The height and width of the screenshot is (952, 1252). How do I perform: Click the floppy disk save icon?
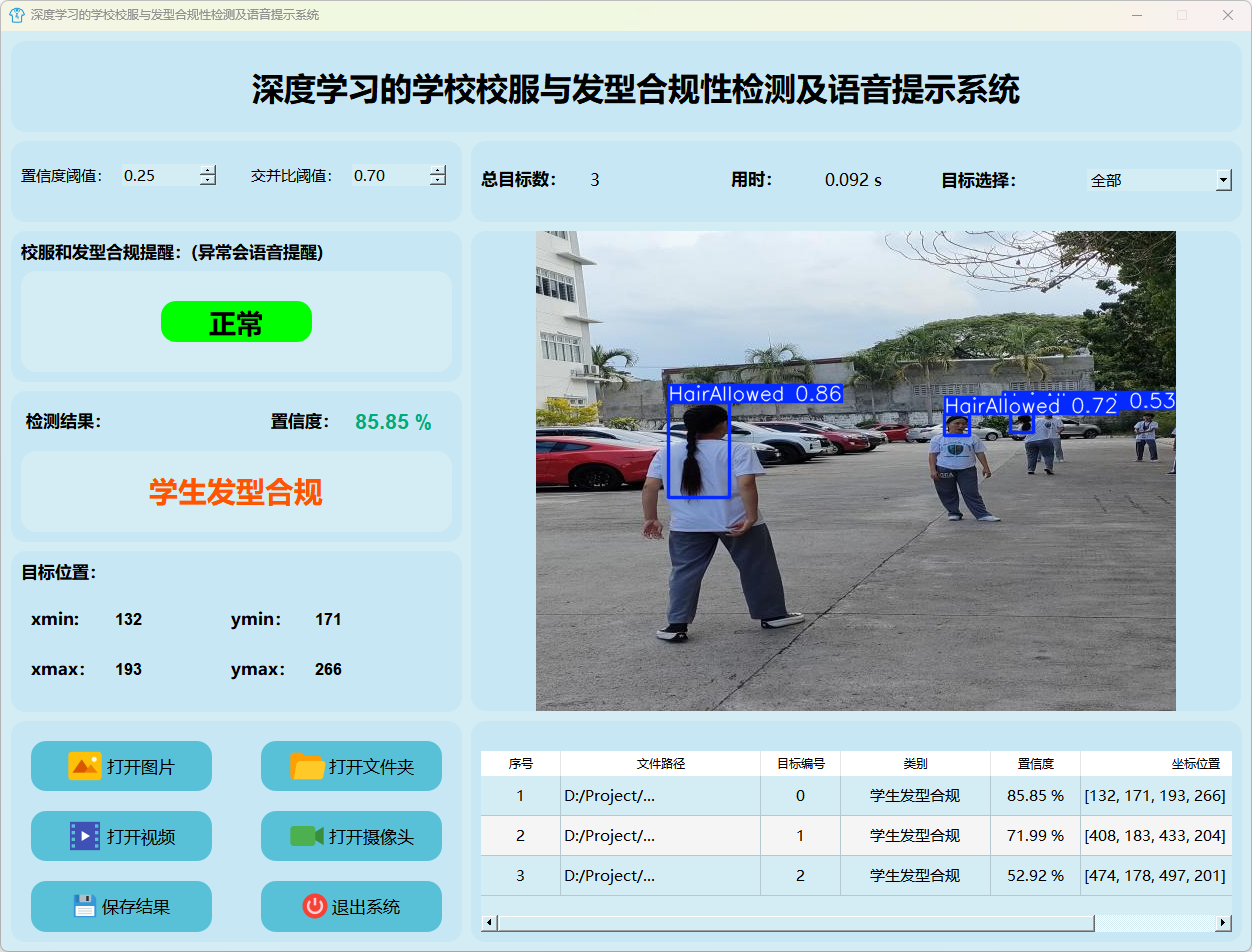pos(85,906)
